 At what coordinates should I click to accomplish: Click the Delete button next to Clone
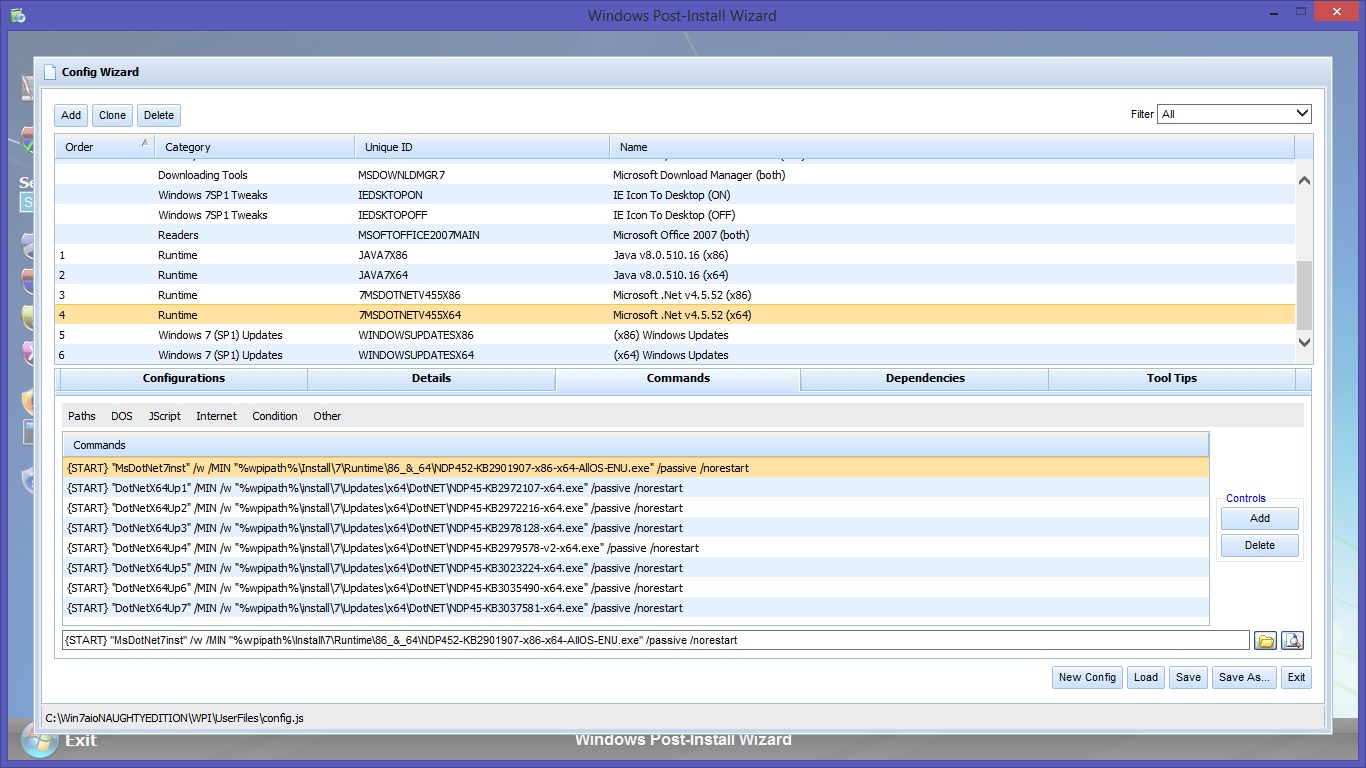coord(159,115)
